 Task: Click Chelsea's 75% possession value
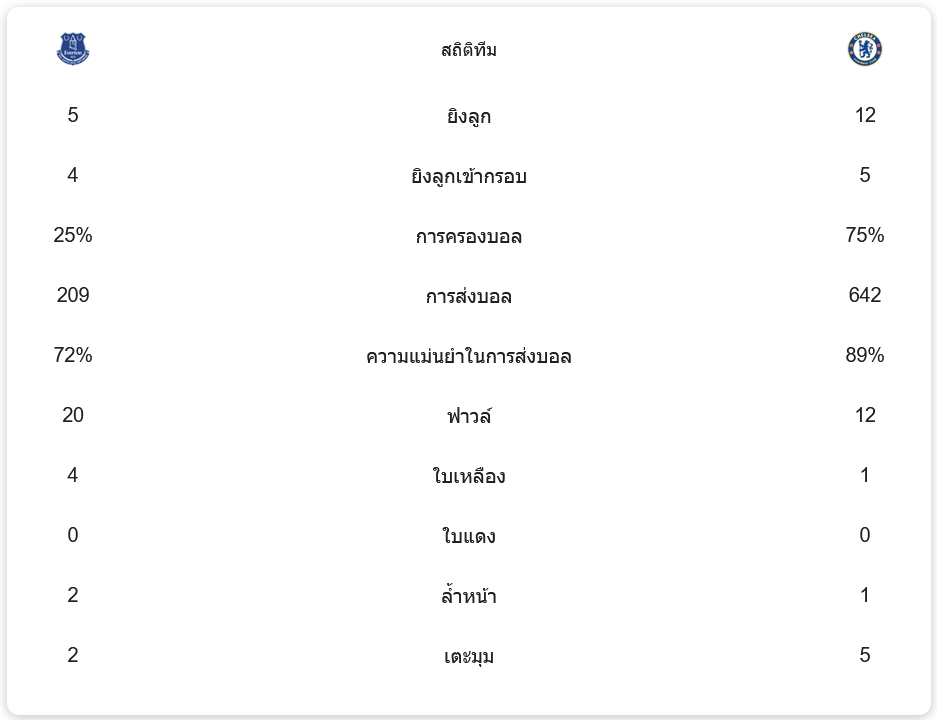865,235
